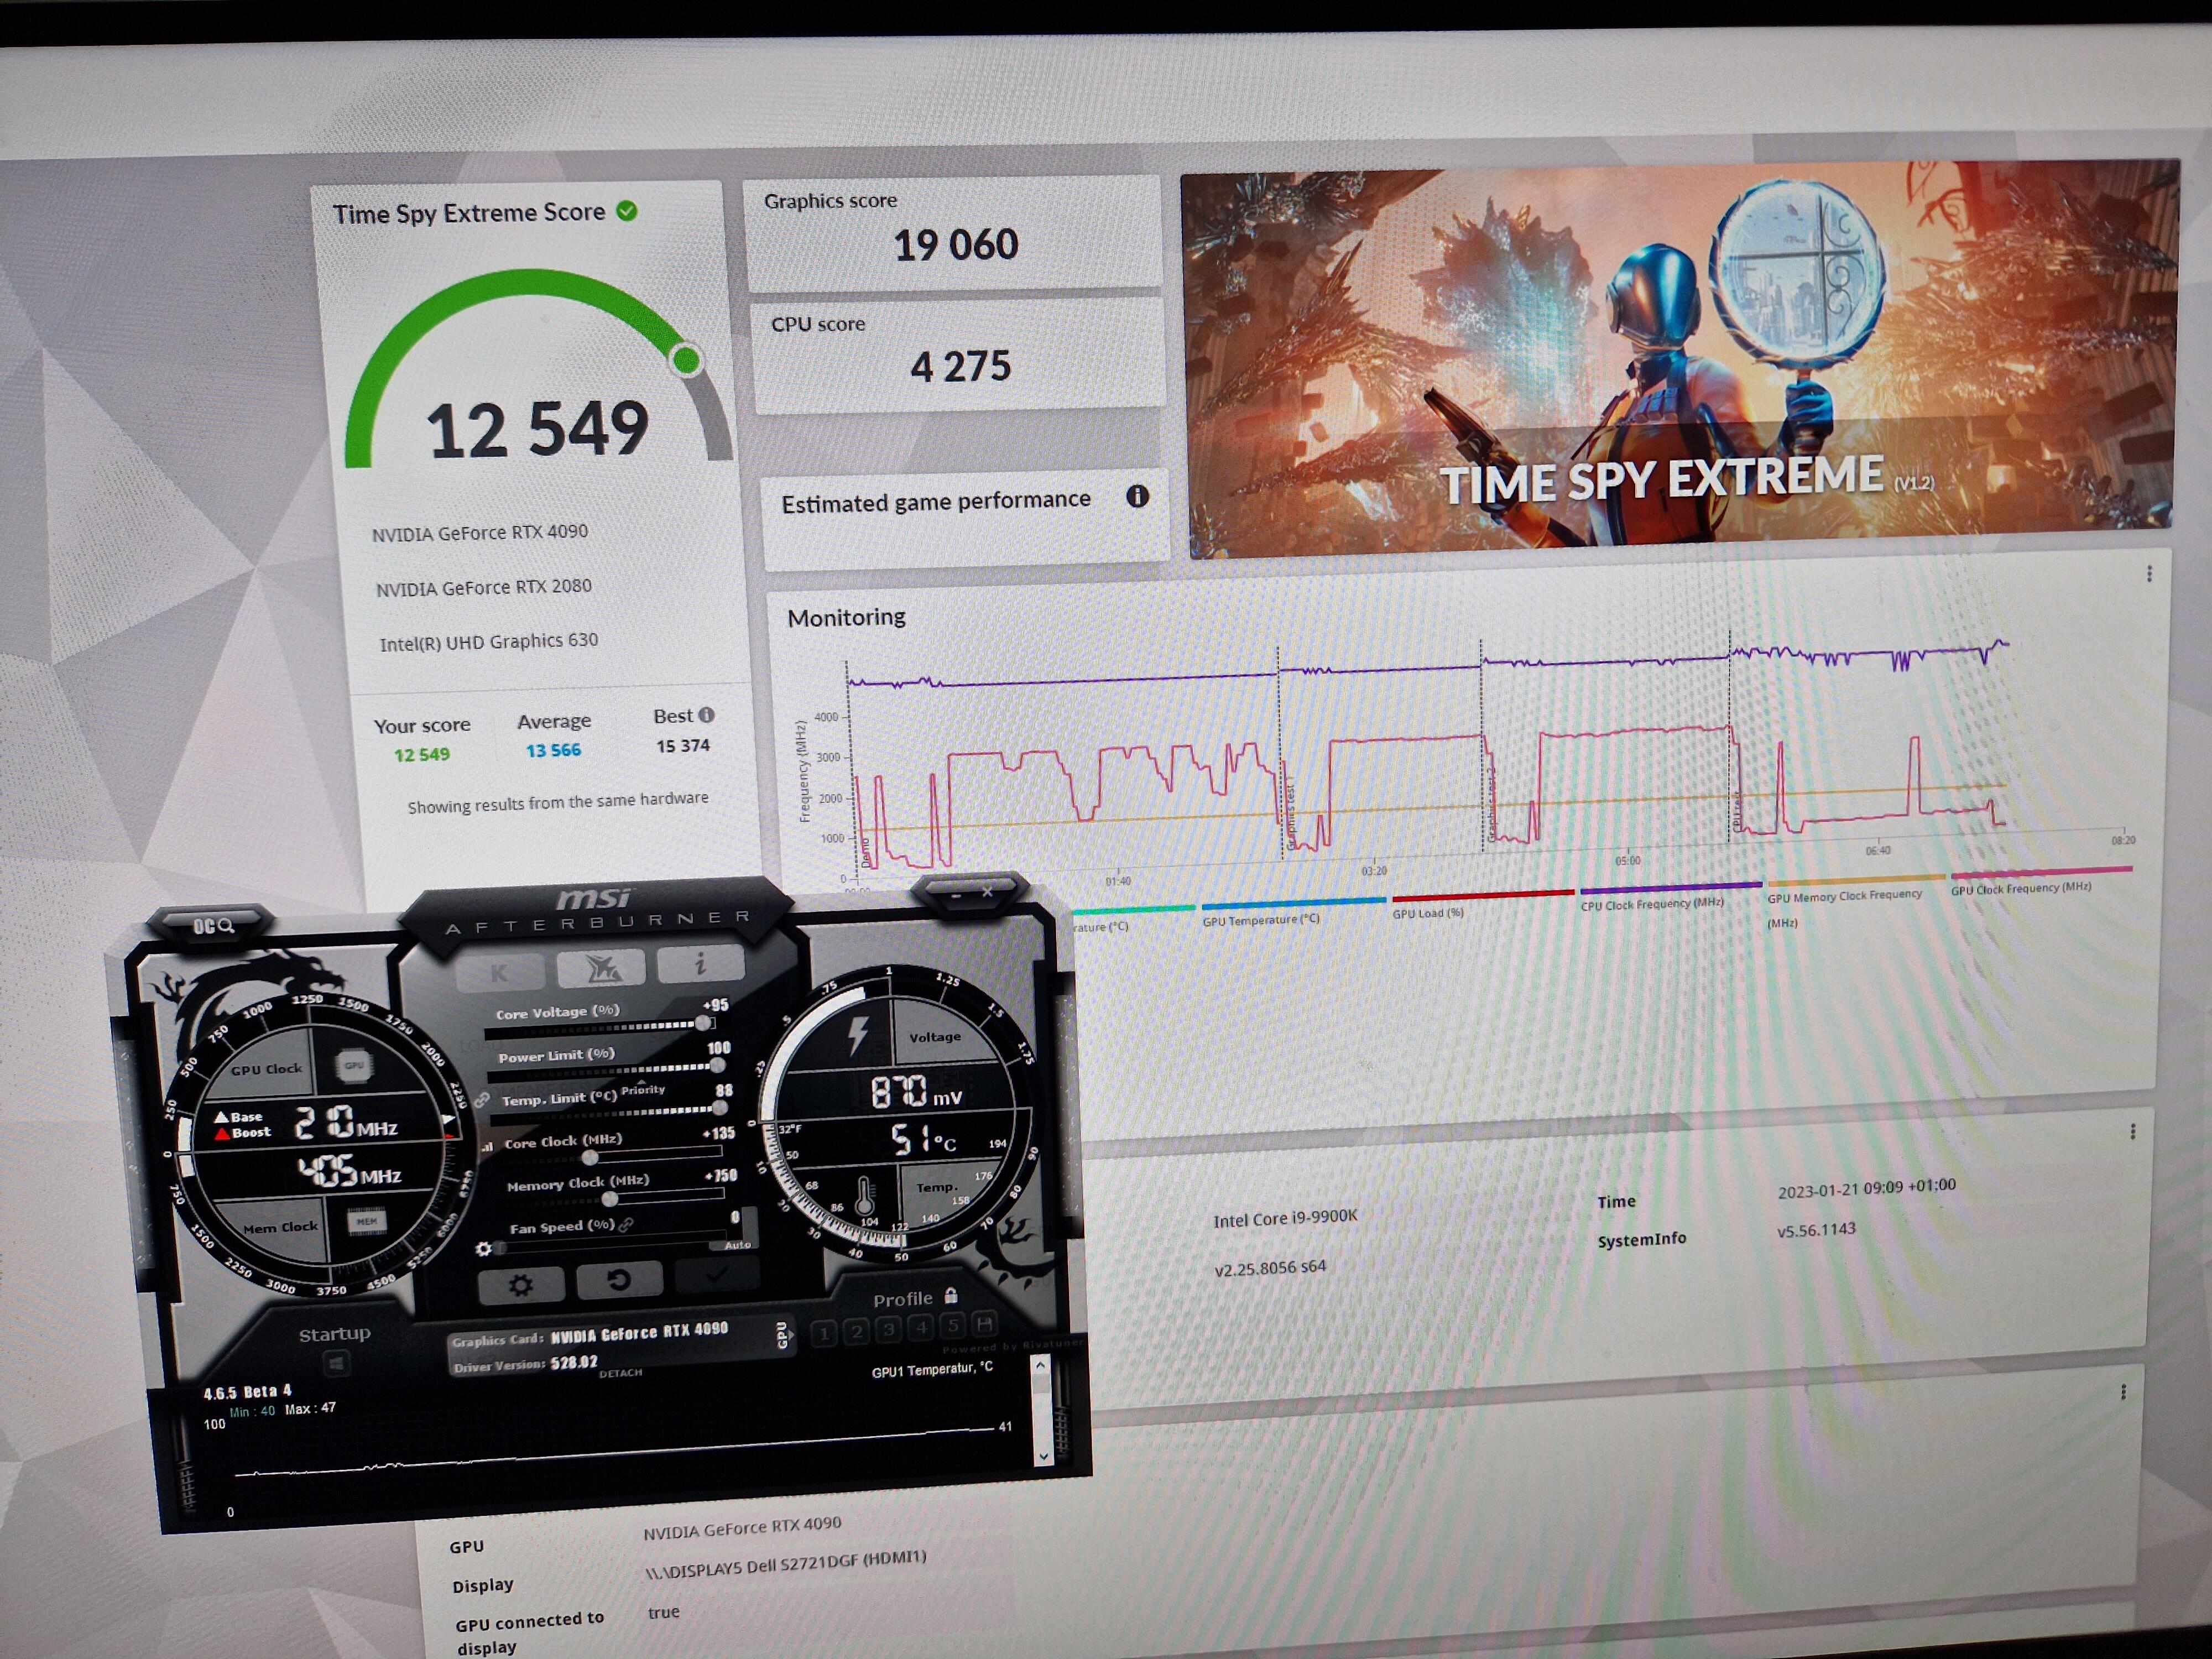Click the apply checkmark button
Viewport: 2212px width, 1659px height.
(x=716, y=1275)
